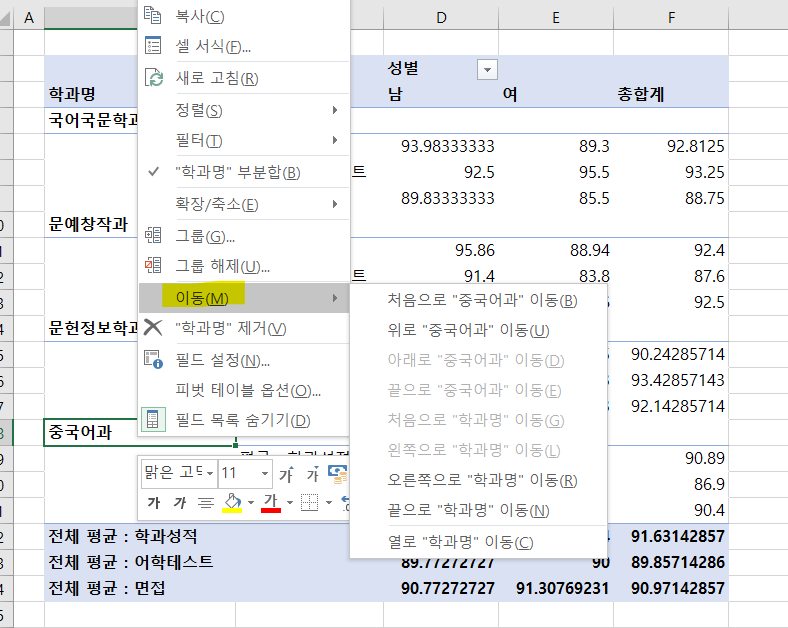Open the 성별 filter dropdown button
The height and width of the screenshot is (628, 788).
click(487, 69)
